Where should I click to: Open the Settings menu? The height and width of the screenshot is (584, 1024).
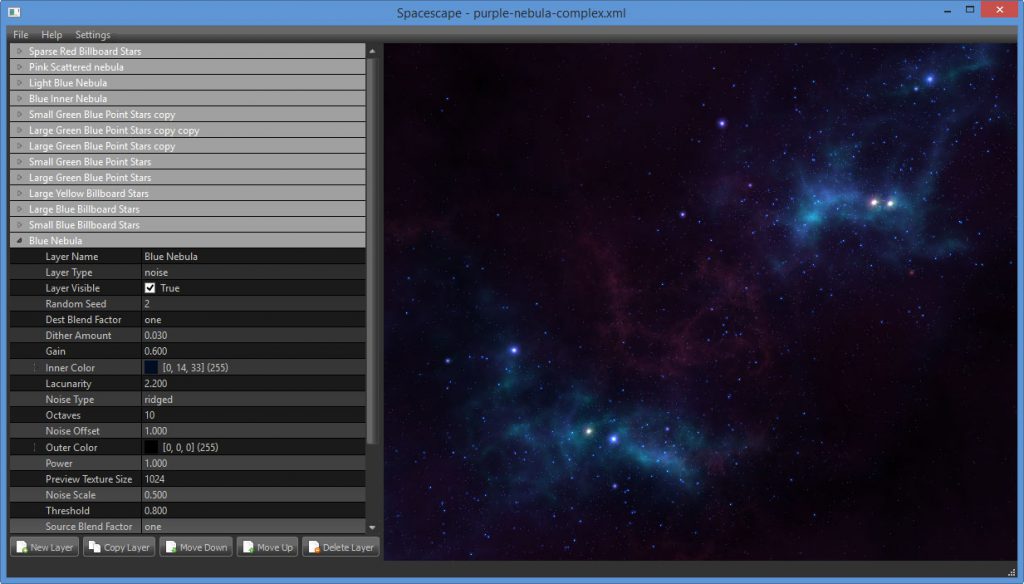[x=92, y=33]
